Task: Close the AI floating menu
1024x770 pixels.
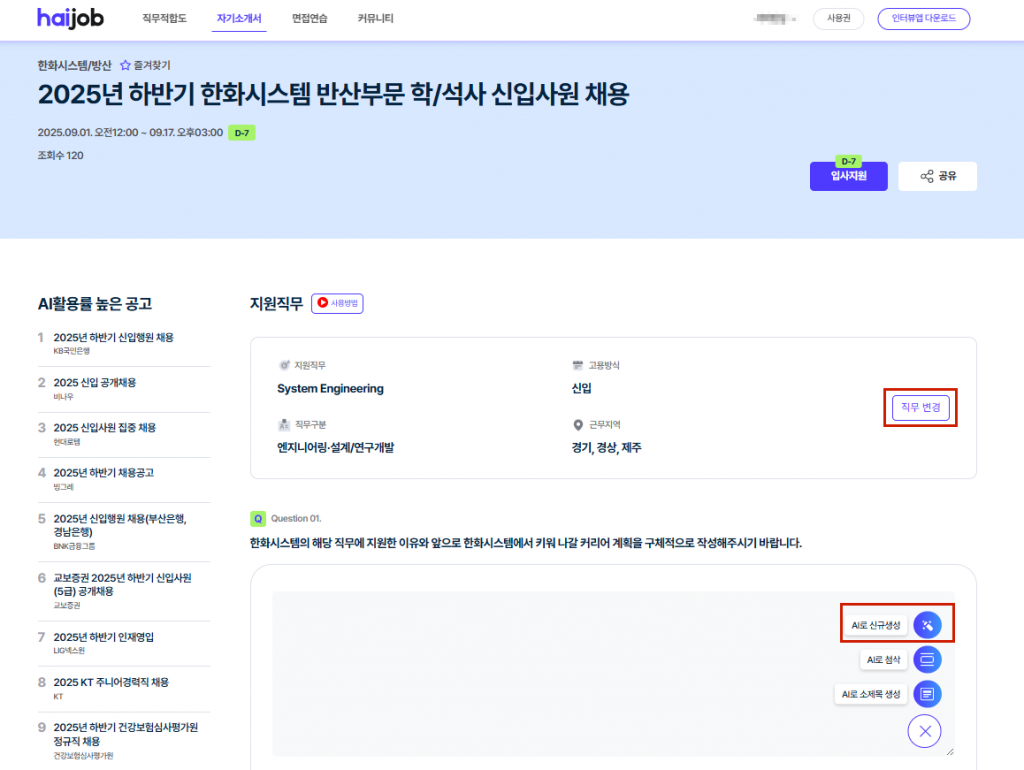Action: [925, 731]
